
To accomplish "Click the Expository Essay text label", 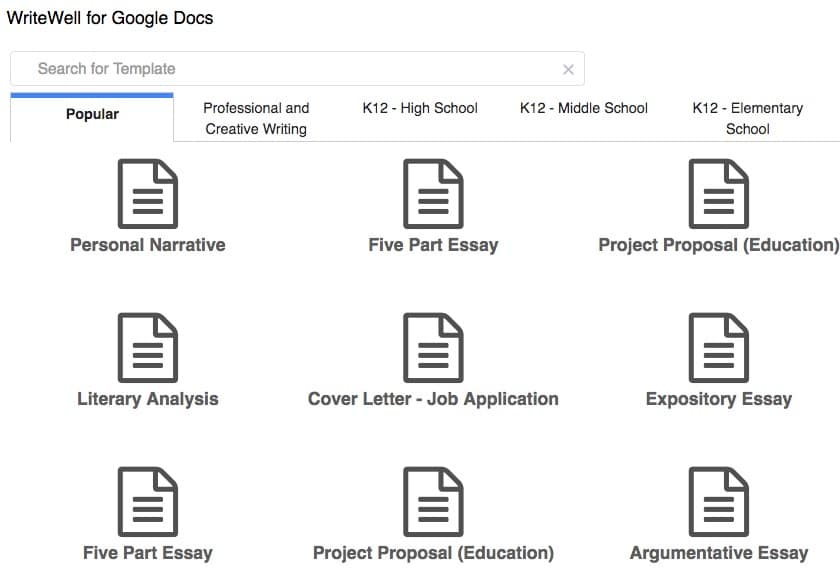I will pos(716,398).
